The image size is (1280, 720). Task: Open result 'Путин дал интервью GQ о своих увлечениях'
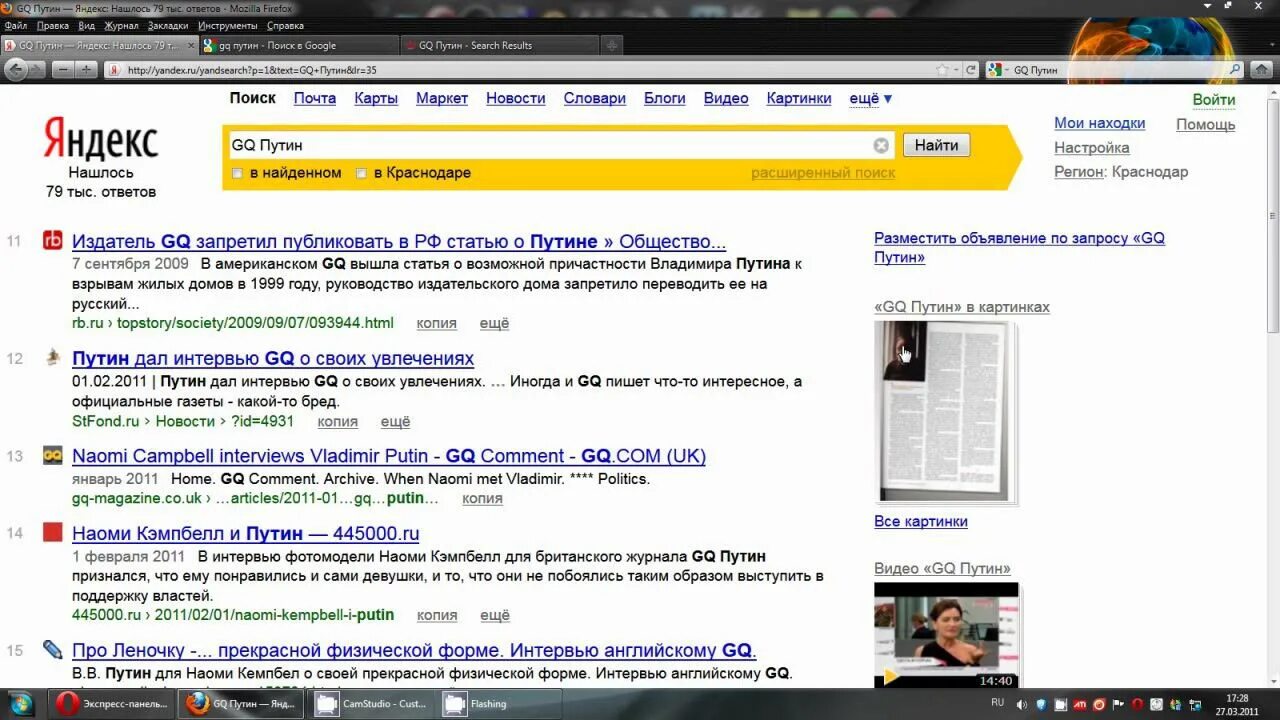273,358
